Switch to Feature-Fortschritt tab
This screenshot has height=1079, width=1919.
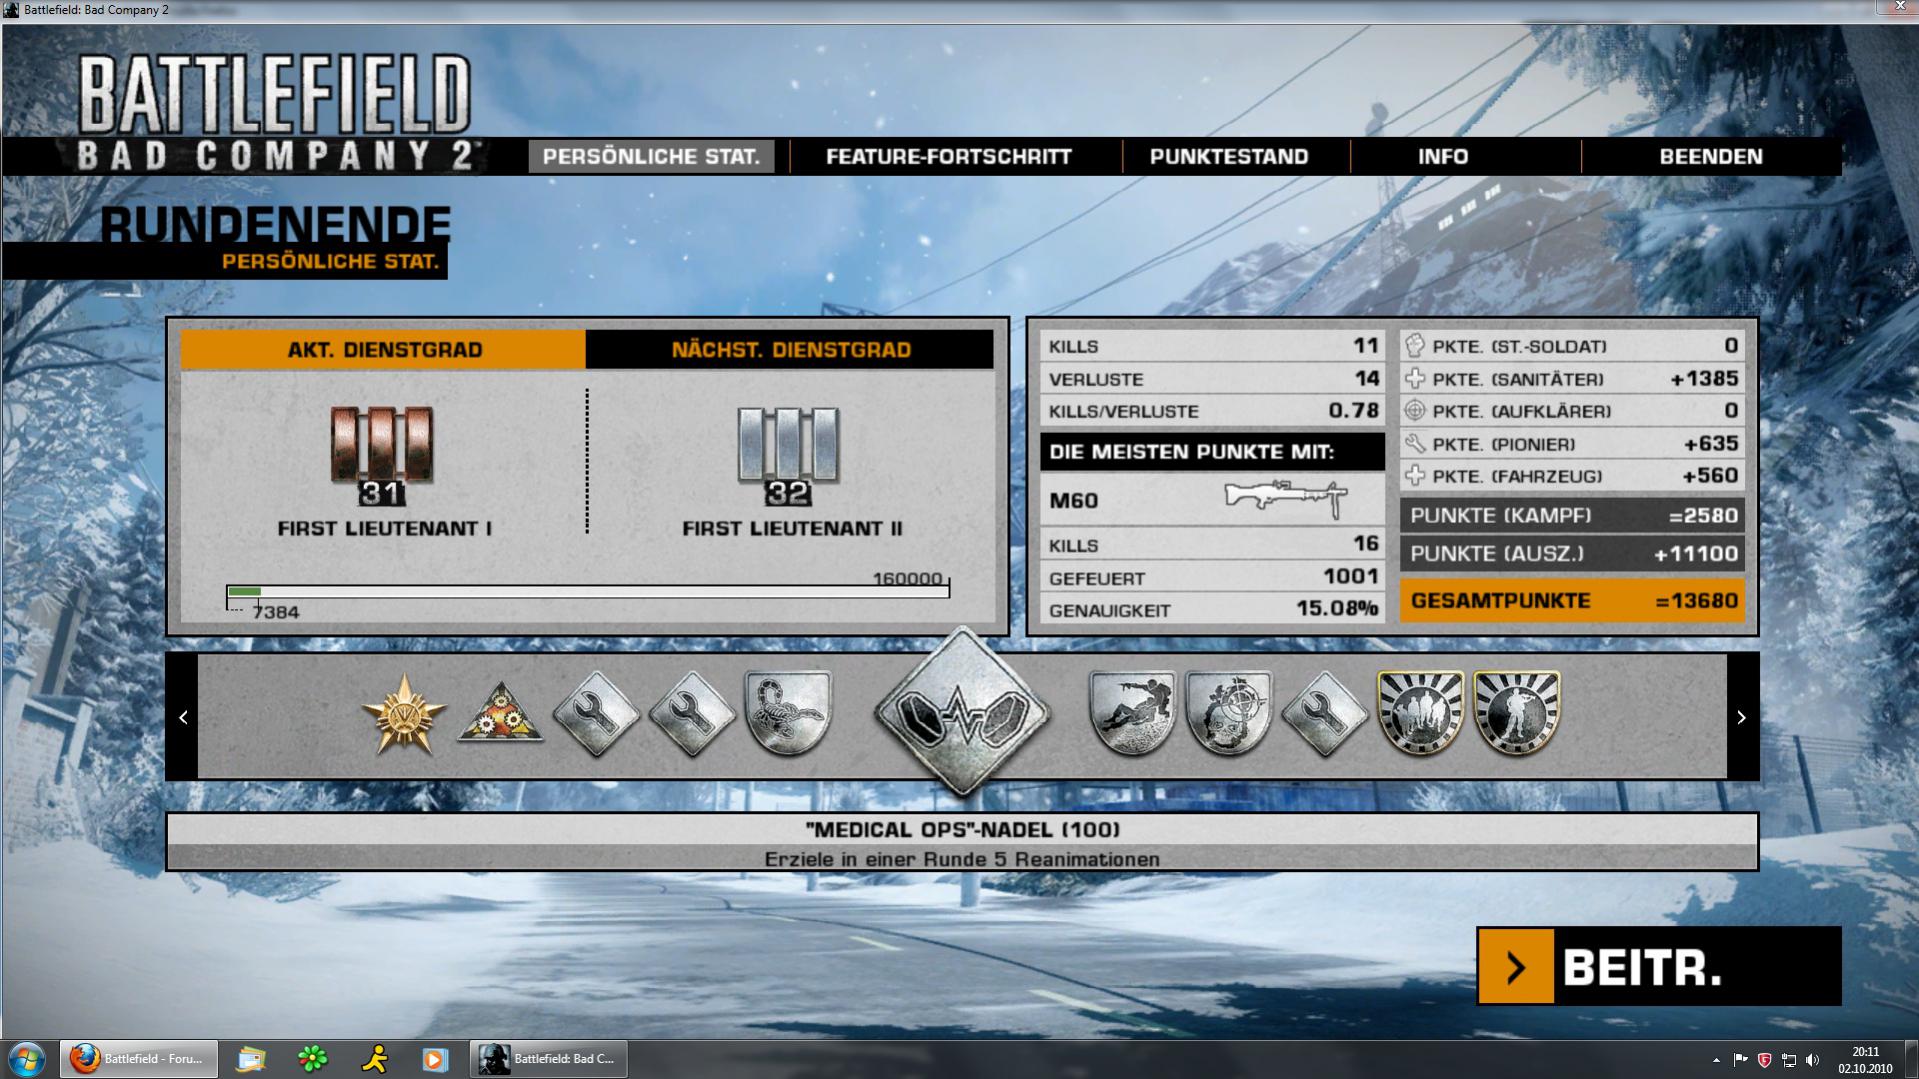pyautogui.click(x=948, y=156)
